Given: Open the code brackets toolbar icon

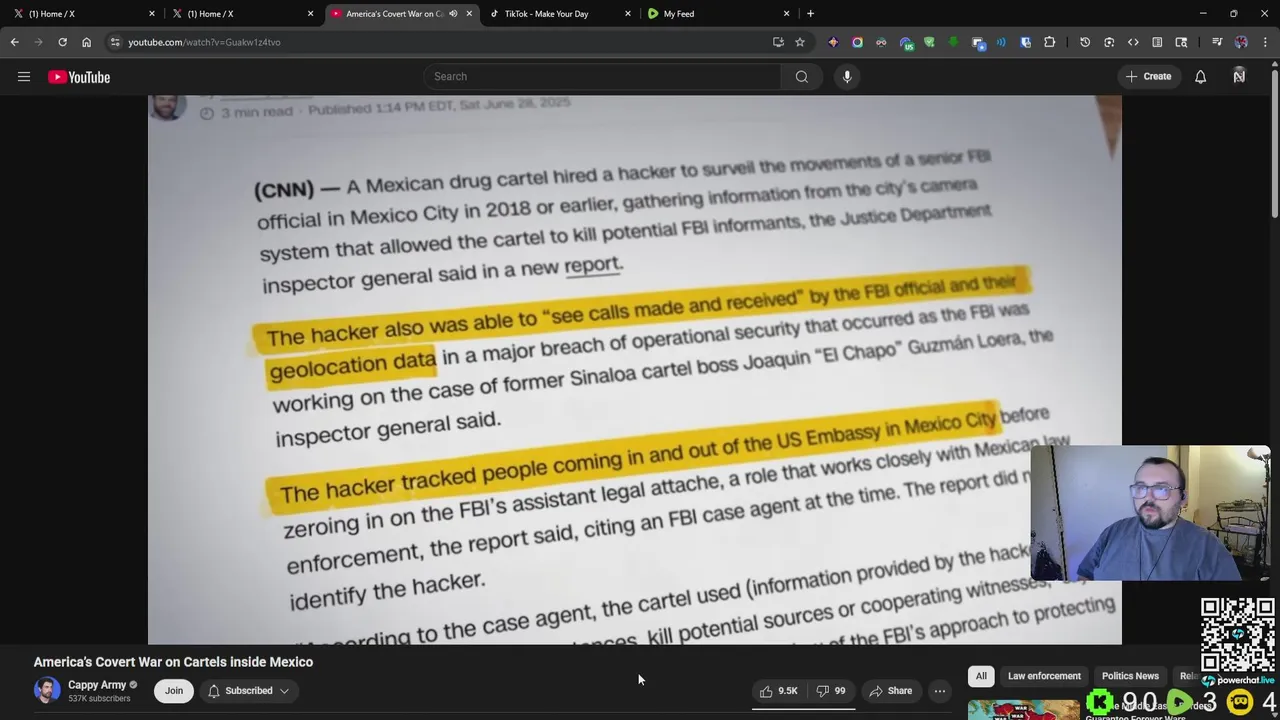Looking at the screenshot, I should point(1133,42).
